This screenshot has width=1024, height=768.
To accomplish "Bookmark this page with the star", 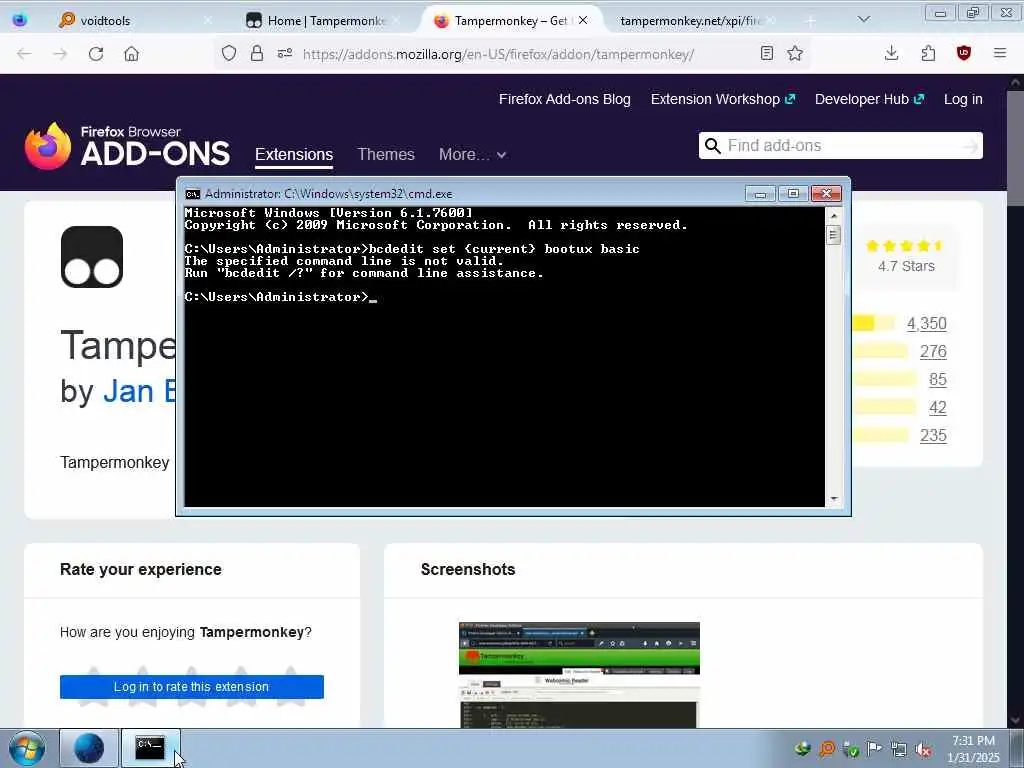I will [x=795, y=54].
